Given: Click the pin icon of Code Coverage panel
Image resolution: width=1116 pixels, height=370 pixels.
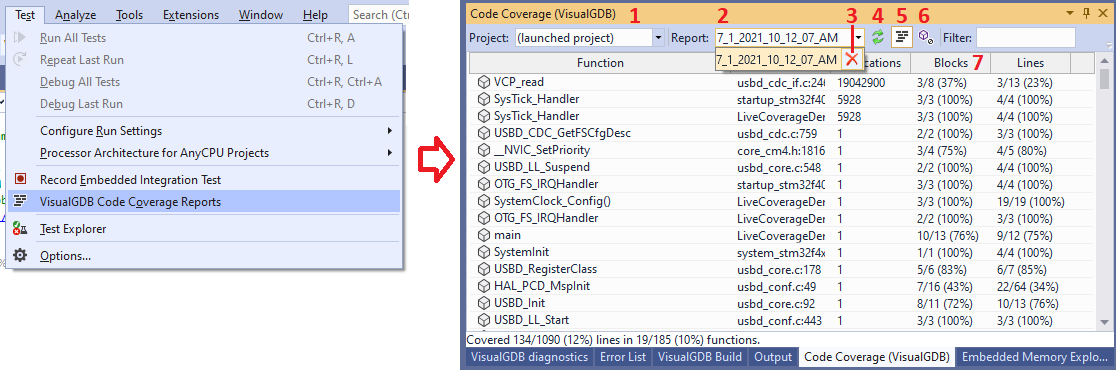Looking at the screenshot, I should (1086, 13).
